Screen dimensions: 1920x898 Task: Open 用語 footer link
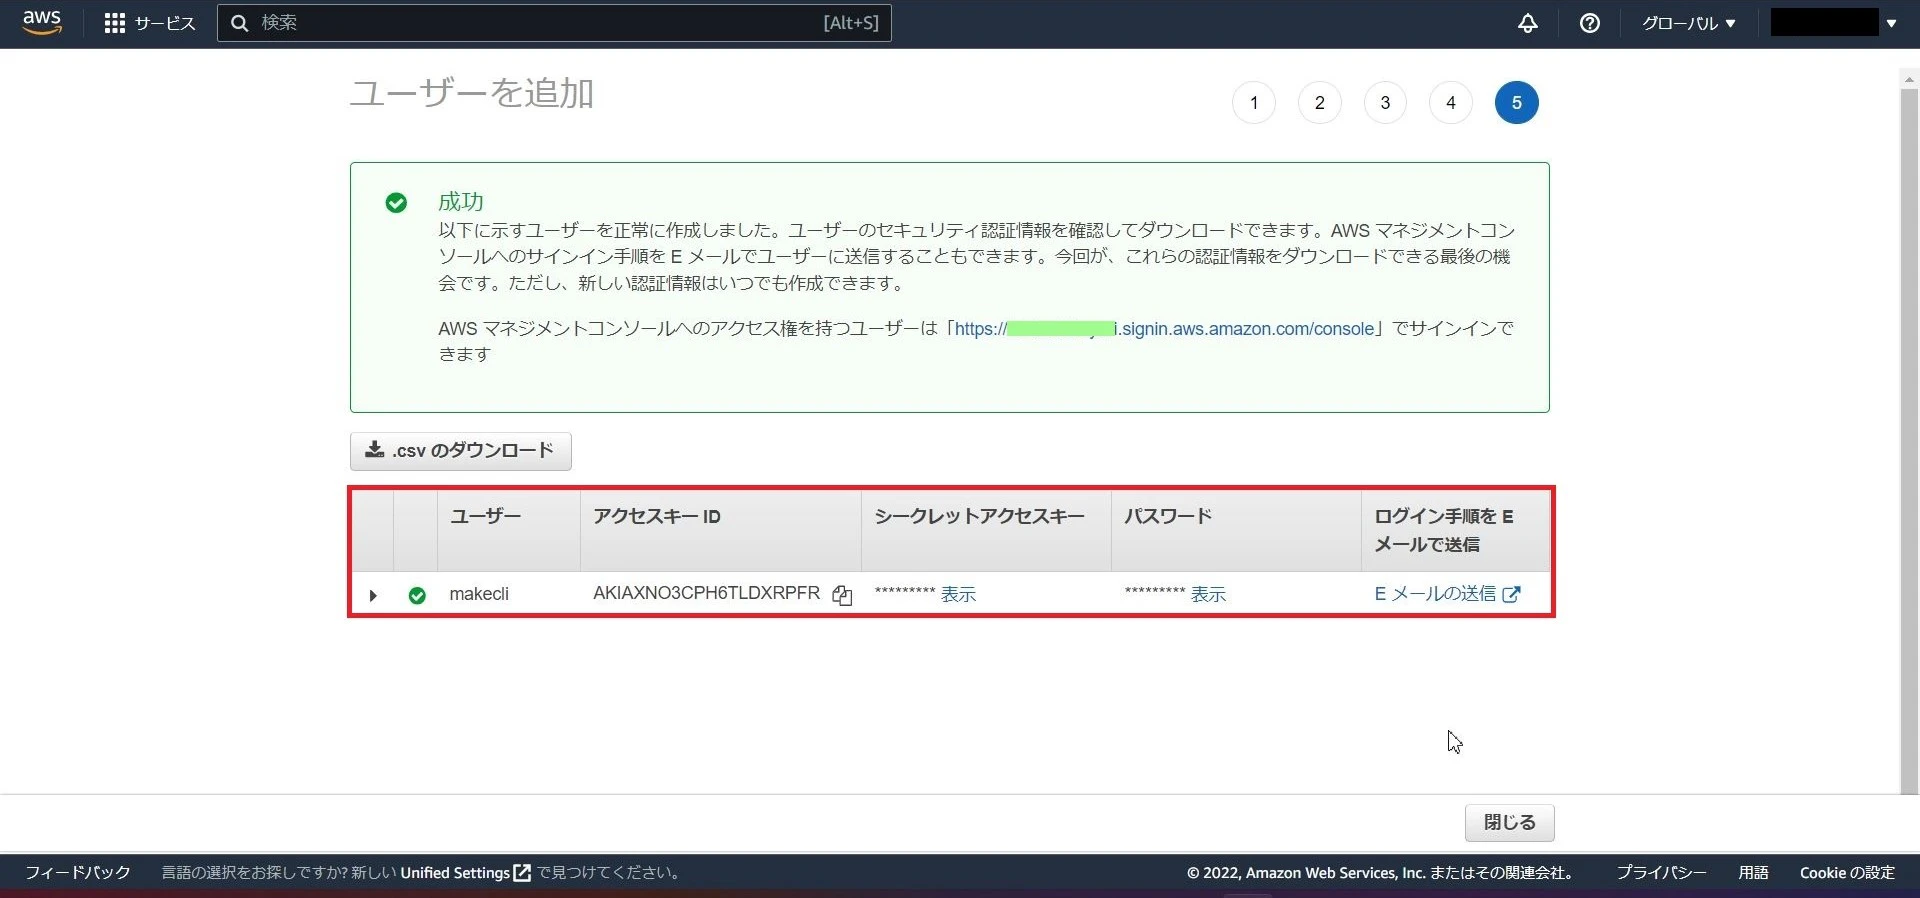[1753, 873]
